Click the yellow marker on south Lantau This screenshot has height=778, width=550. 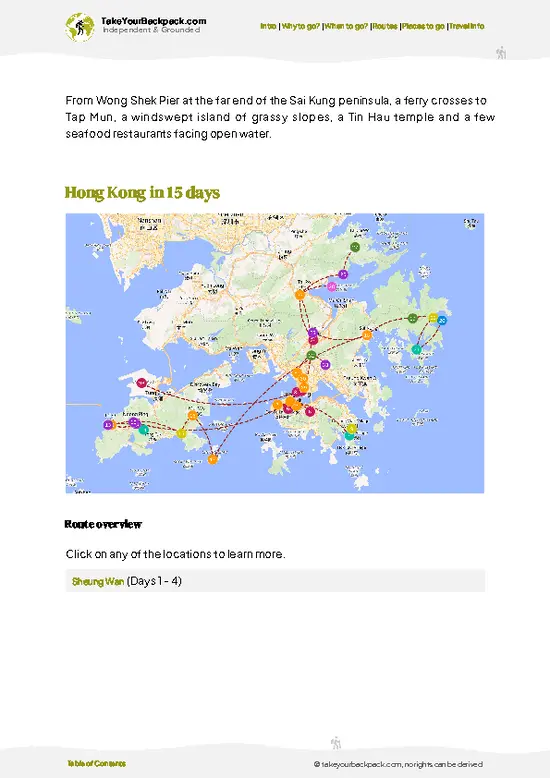click(181, 434)
